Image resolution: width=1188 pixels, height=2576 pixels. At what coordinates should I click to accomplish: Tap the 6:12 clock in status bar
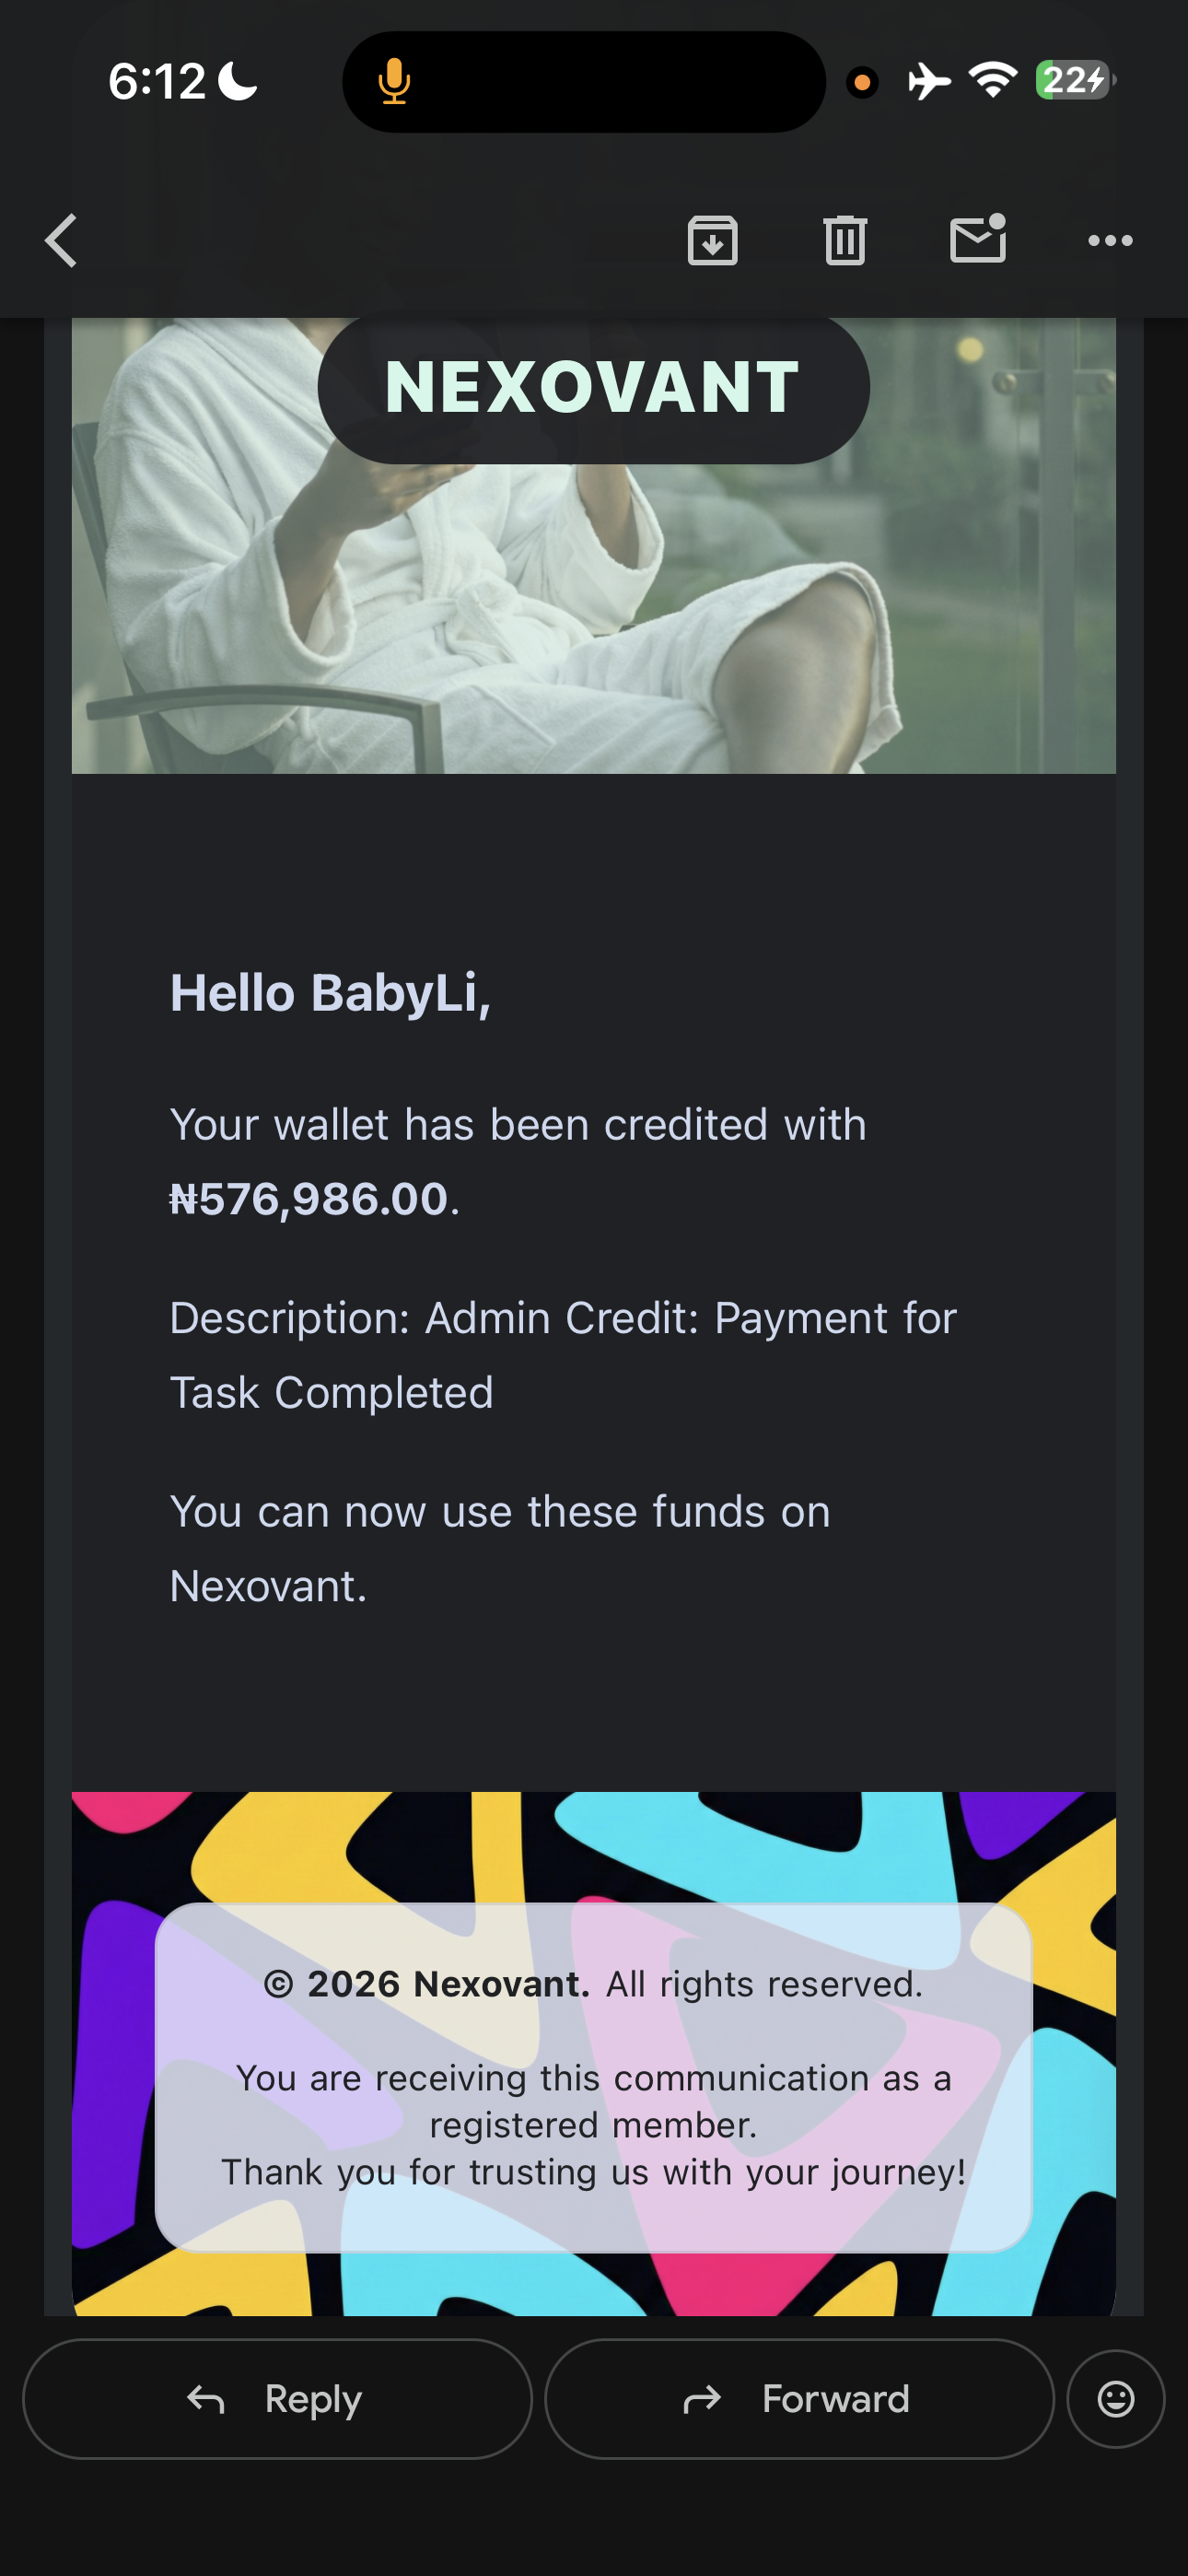coord(157,81)
